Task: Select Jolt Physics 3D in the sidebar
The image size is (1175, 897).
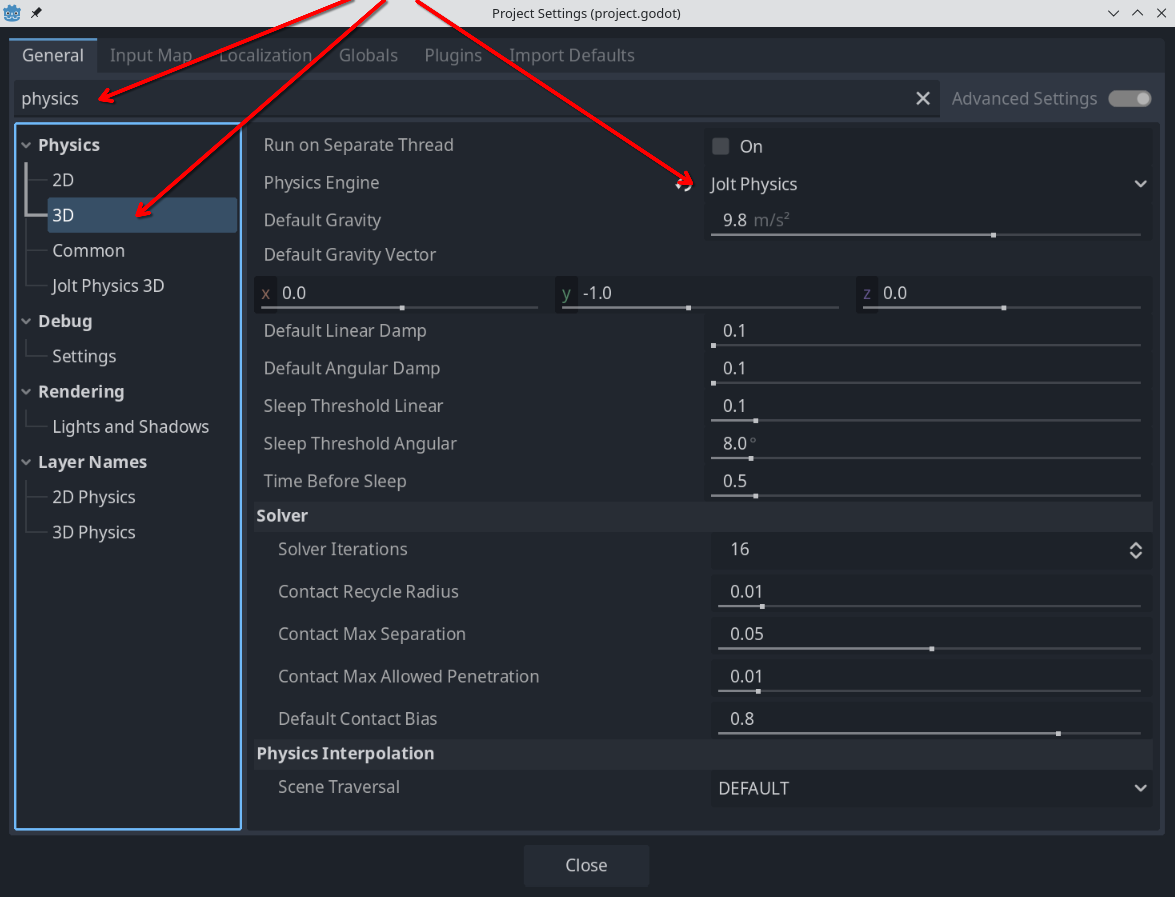Action: (x=108, y=286)
